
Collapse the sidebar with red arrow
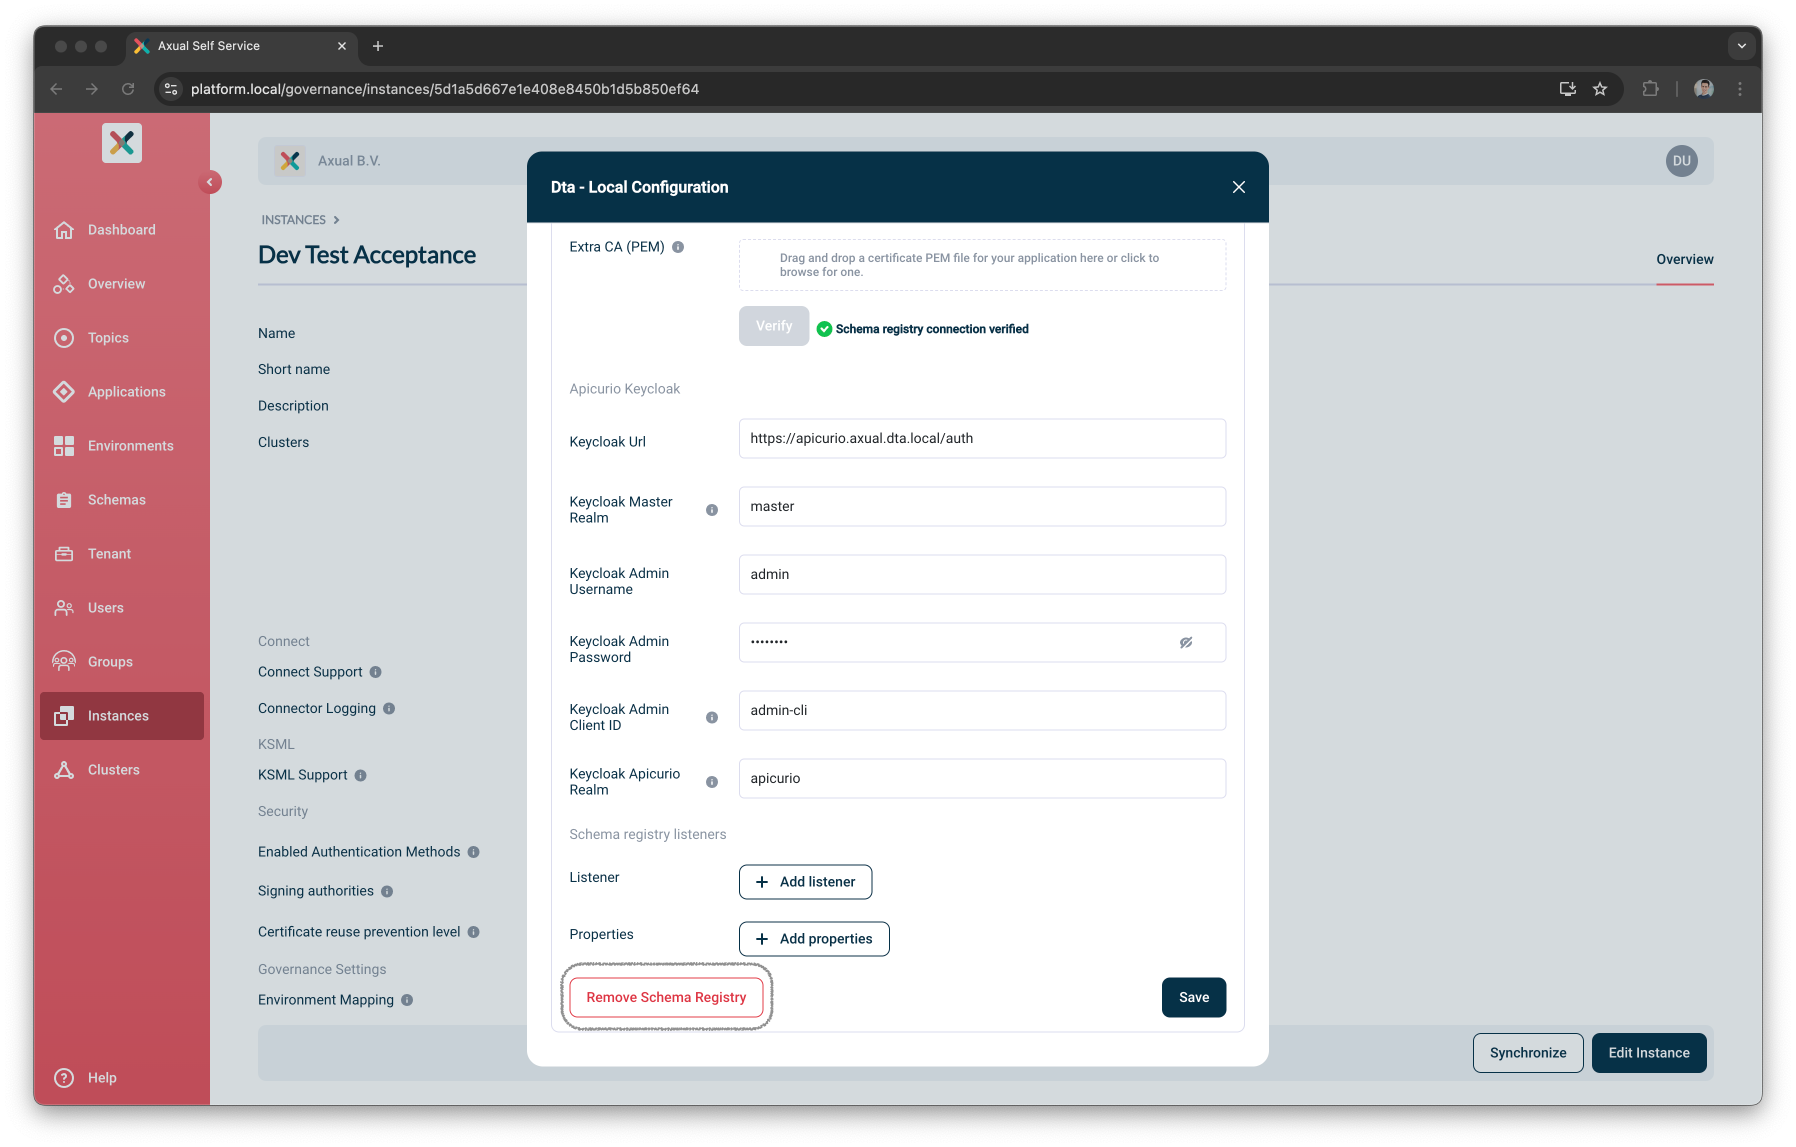coord(210,182)
